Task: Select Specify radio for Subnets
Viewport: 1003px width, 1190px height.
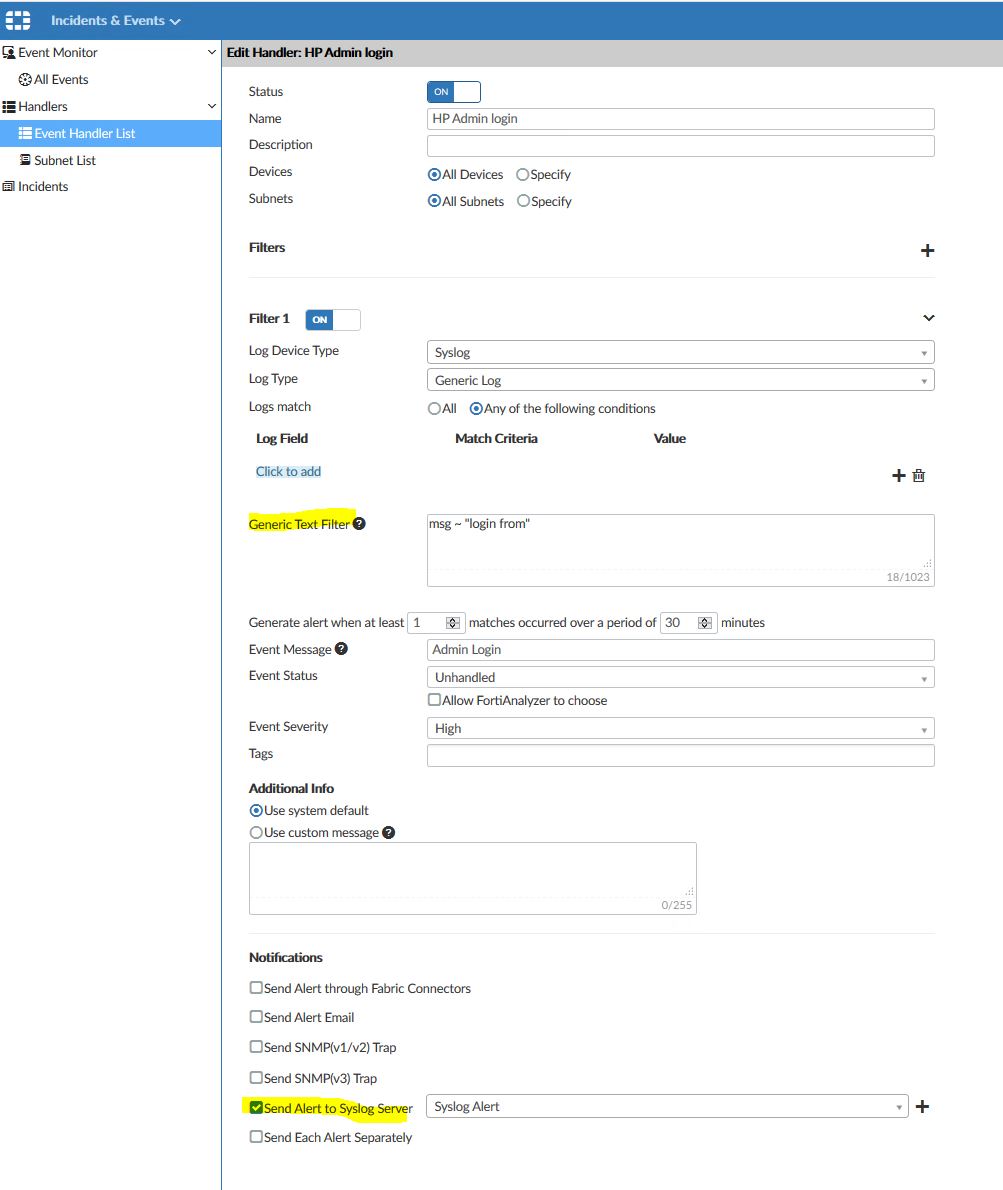Action: tap(523, 201)
